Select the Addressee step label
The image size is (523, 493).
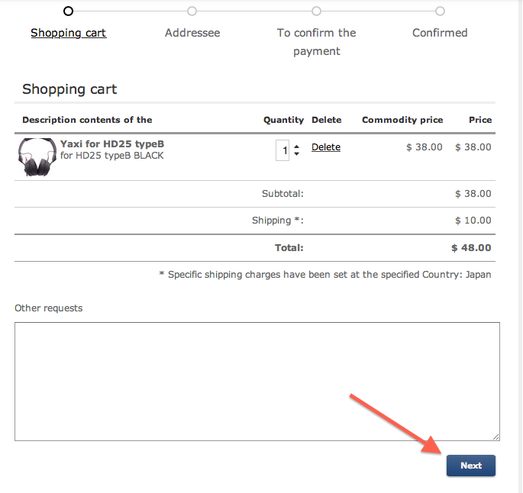pos(192,33)
